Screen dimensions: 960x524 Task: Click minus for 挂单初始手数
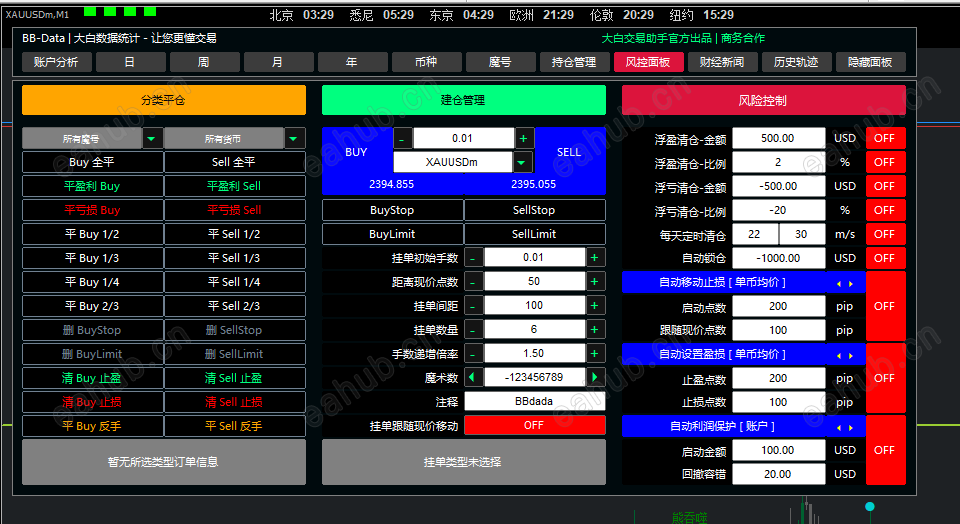click(x=473, y=258)
